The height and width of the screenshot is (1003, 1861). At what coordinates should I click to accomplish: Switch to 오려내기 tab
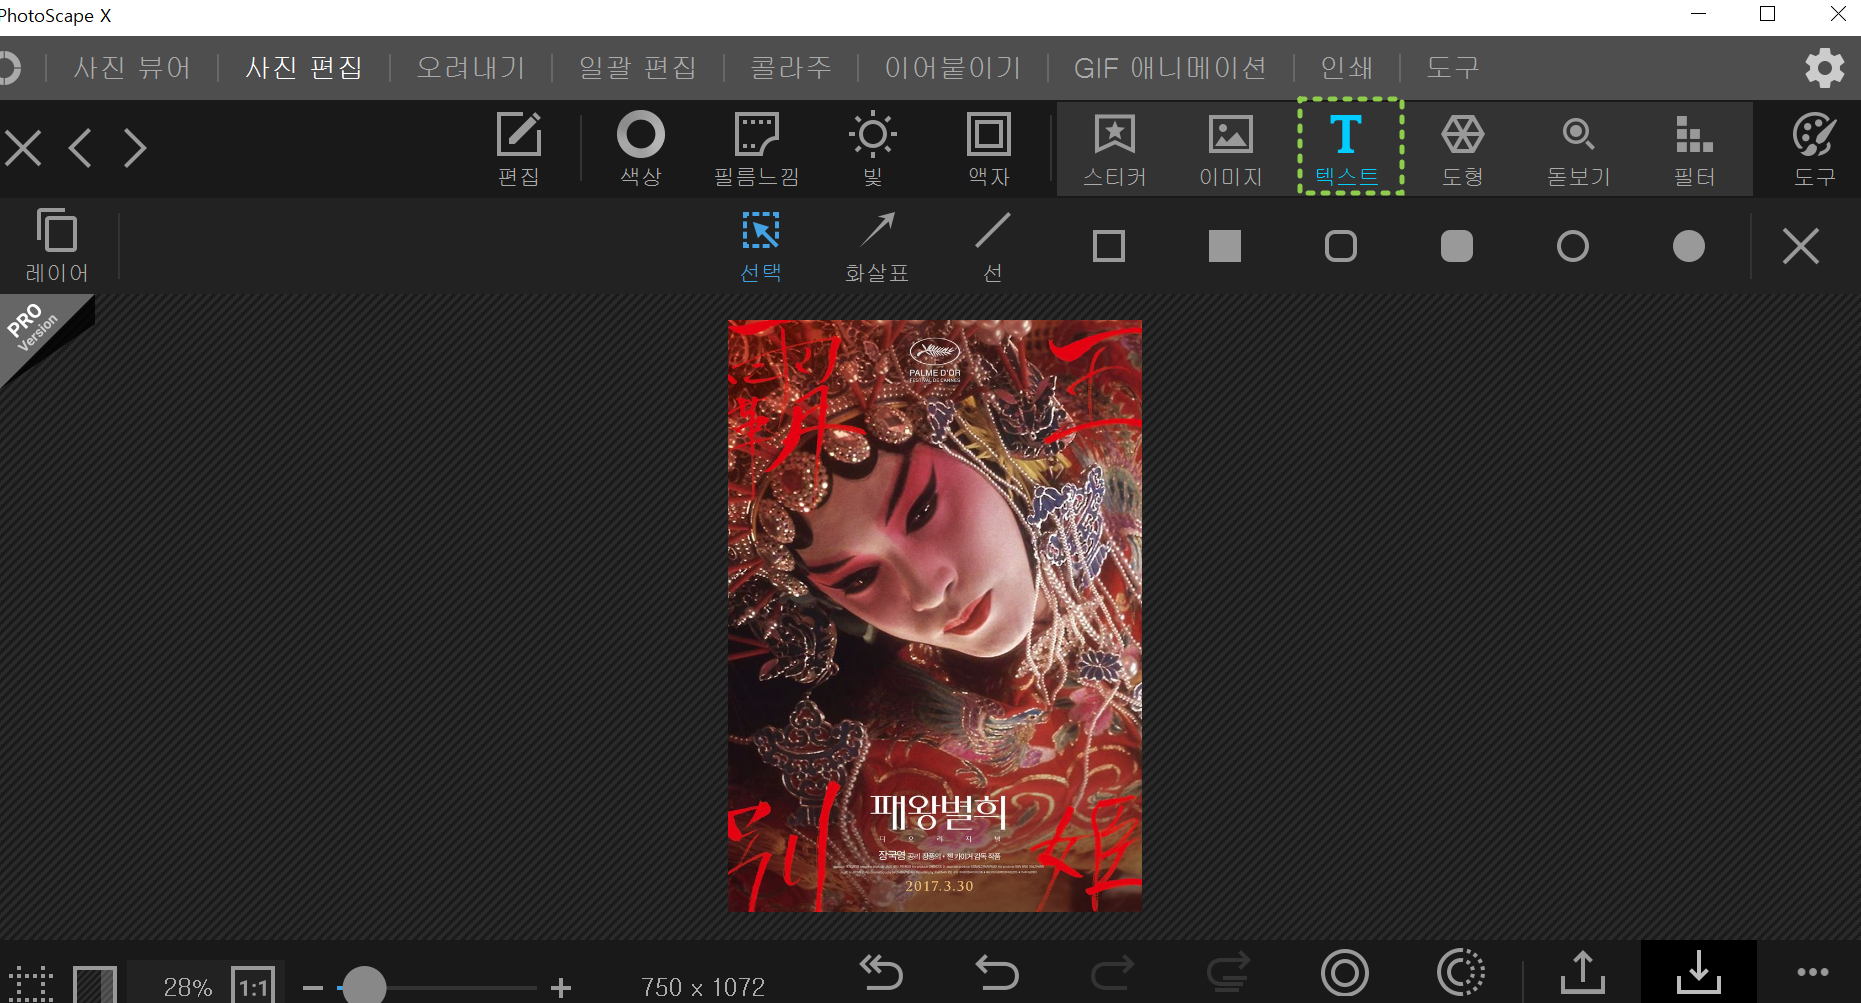pos(471,67)
